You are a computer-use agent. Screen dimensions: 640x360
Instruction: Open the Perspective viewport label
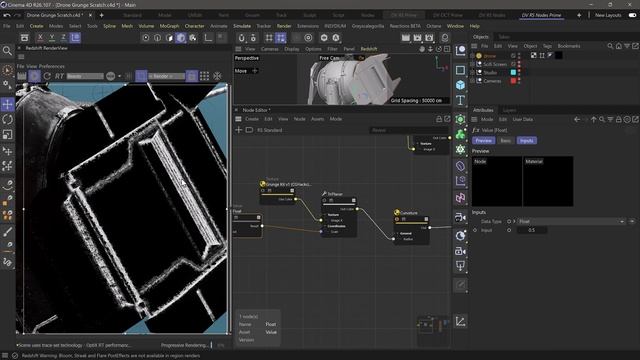pos(247,58)
